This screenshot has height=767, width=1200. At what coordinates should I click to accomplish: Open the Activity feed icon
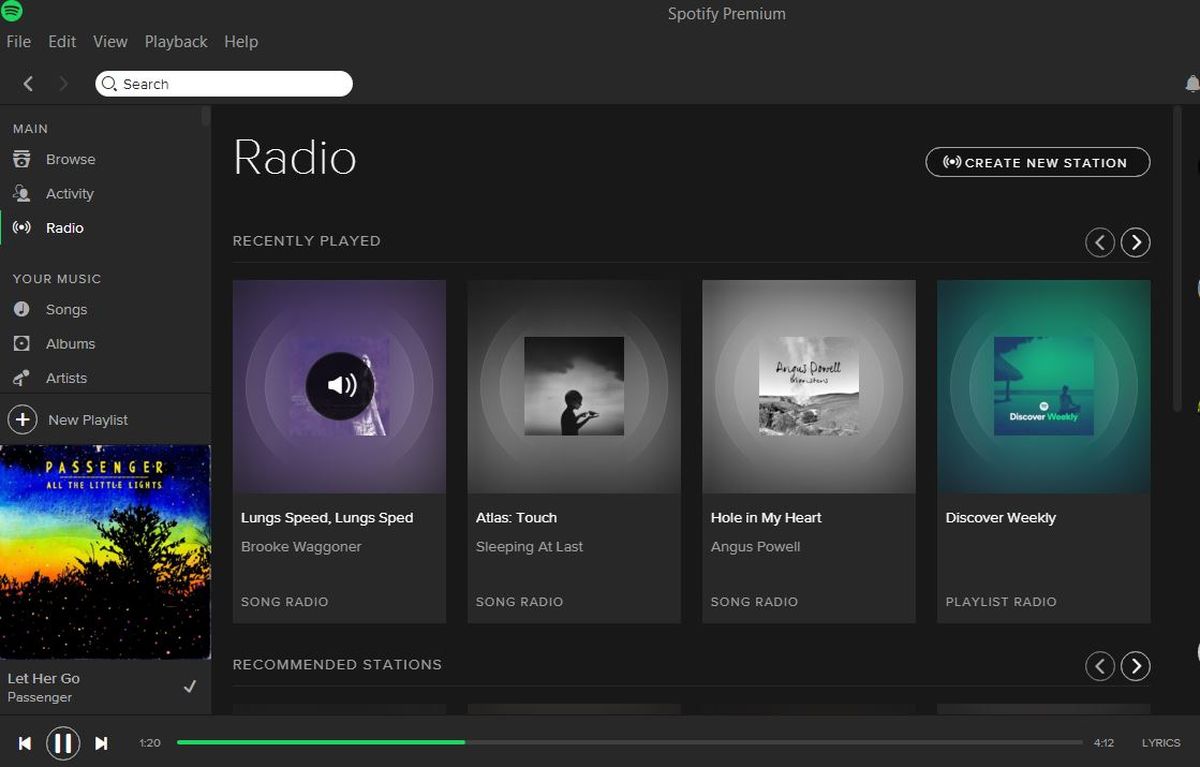pos(21,194)
